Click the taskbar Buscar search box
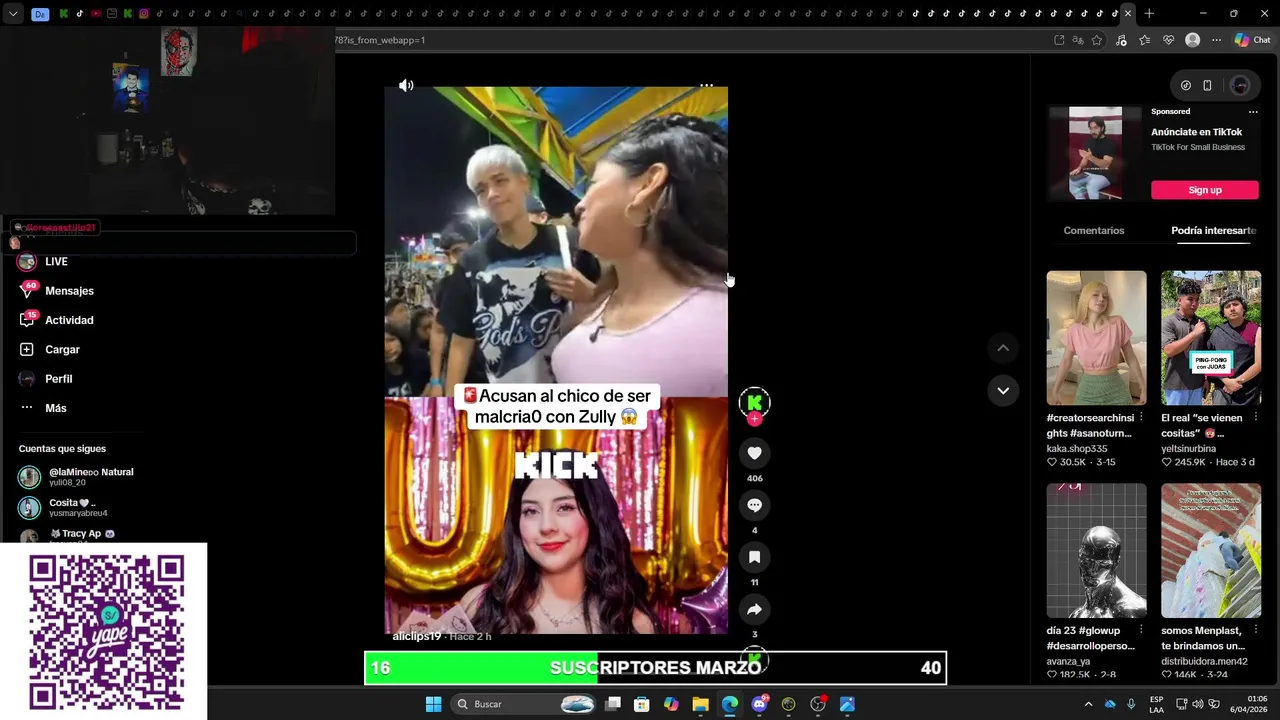Viewport: 1280px width, 720px height. [x=524, y=704]
